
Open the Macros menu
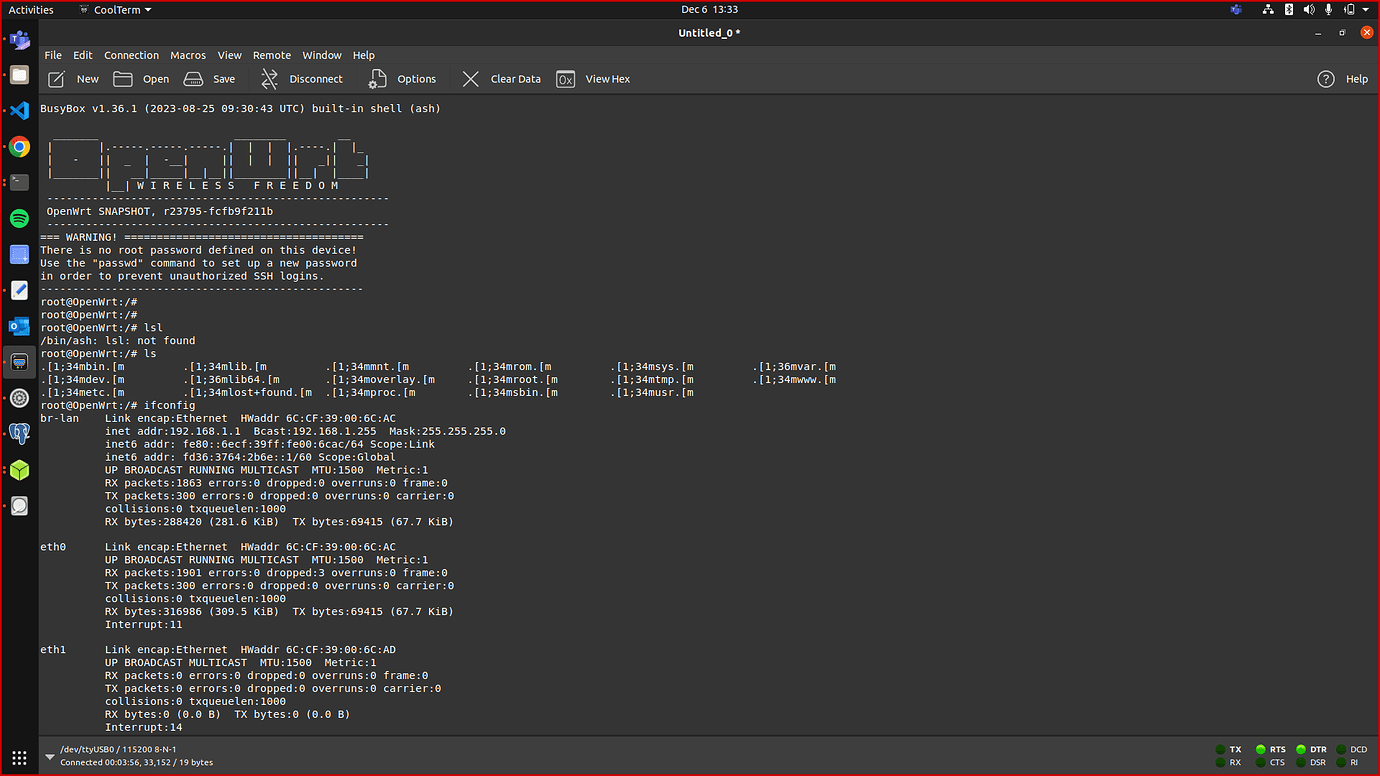click(187, 55)
